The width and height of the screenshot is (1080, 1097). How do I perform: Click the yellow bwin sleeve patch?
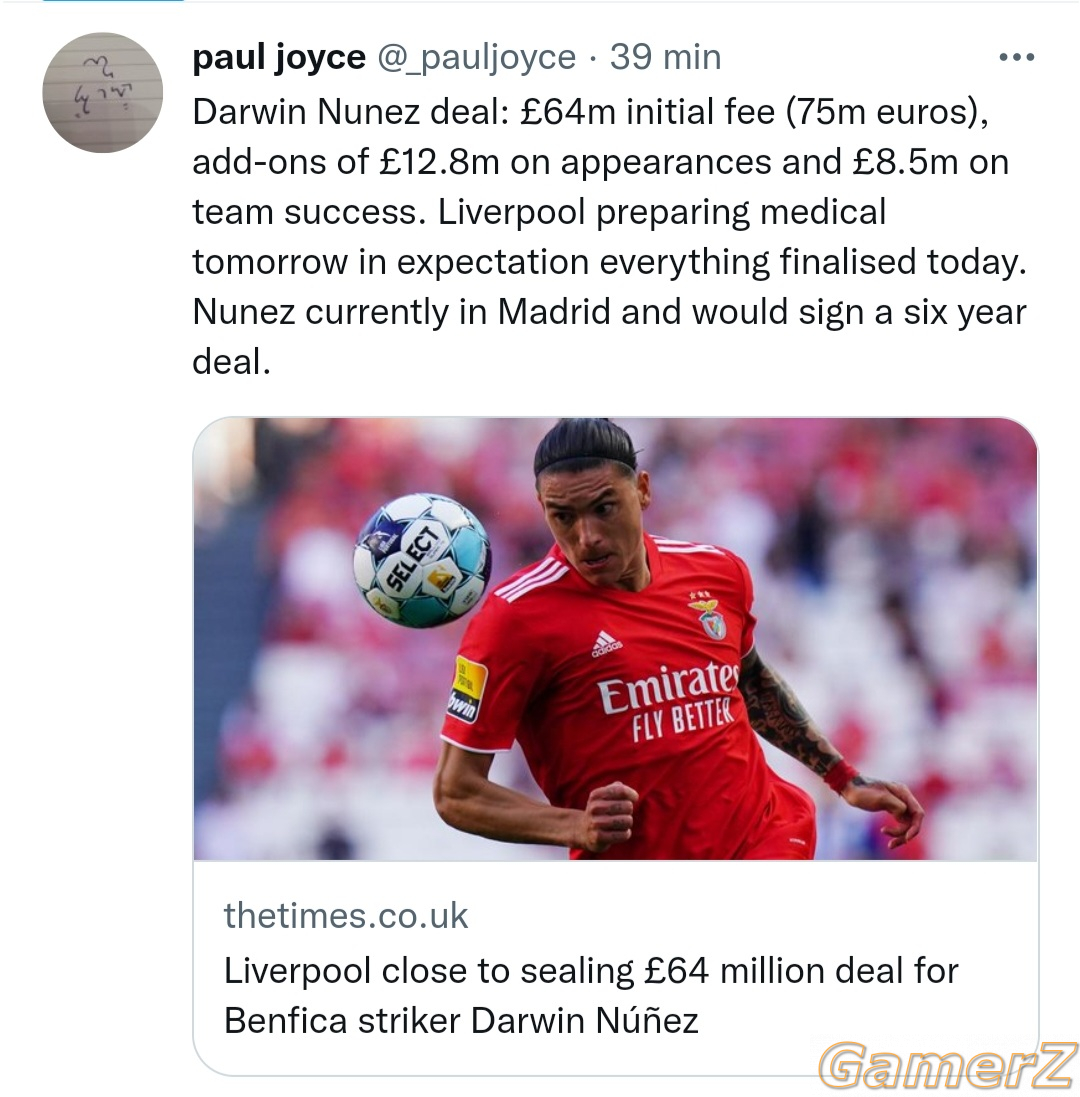pyautogui.click(x=467, y=689)
